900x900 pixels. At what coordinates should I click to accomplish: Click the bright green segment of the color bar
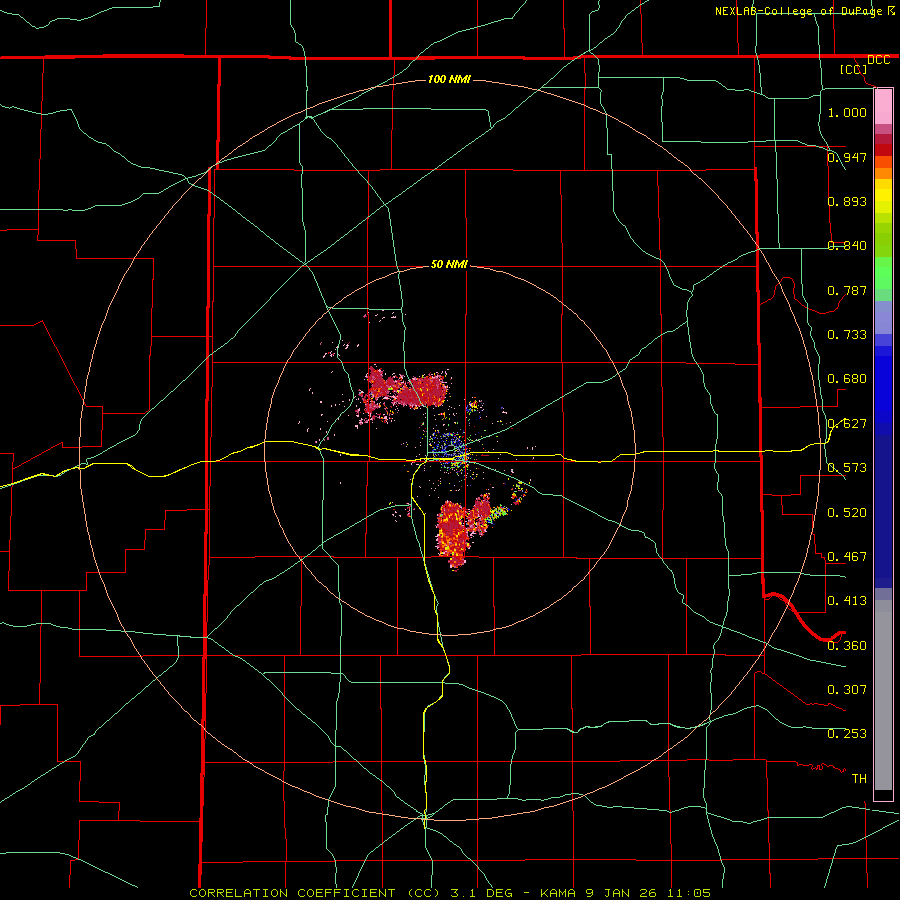tap(883, 273)
